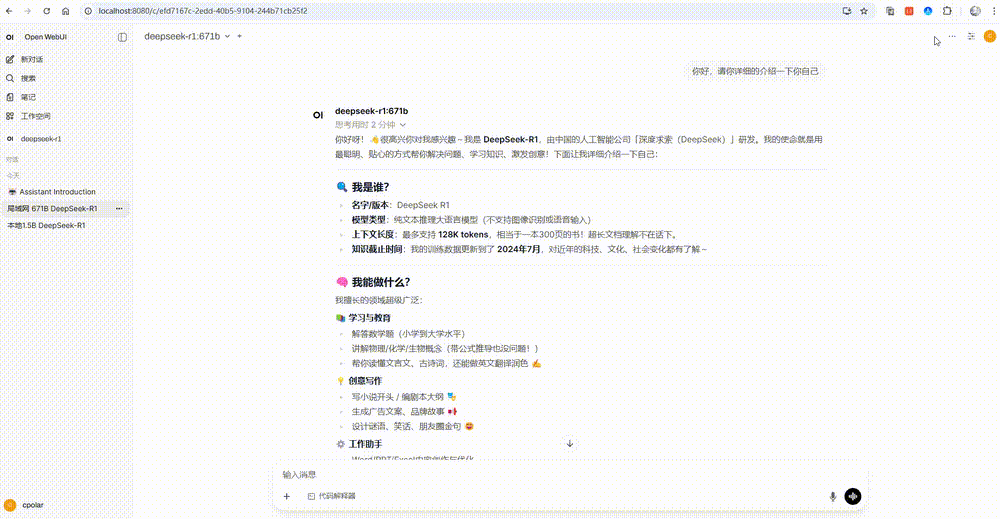Image resolution: width=1000 pixels, height=519 pixels.
Task: Click the scroll-to-bottom arrow button
Action: coord(570,444)
